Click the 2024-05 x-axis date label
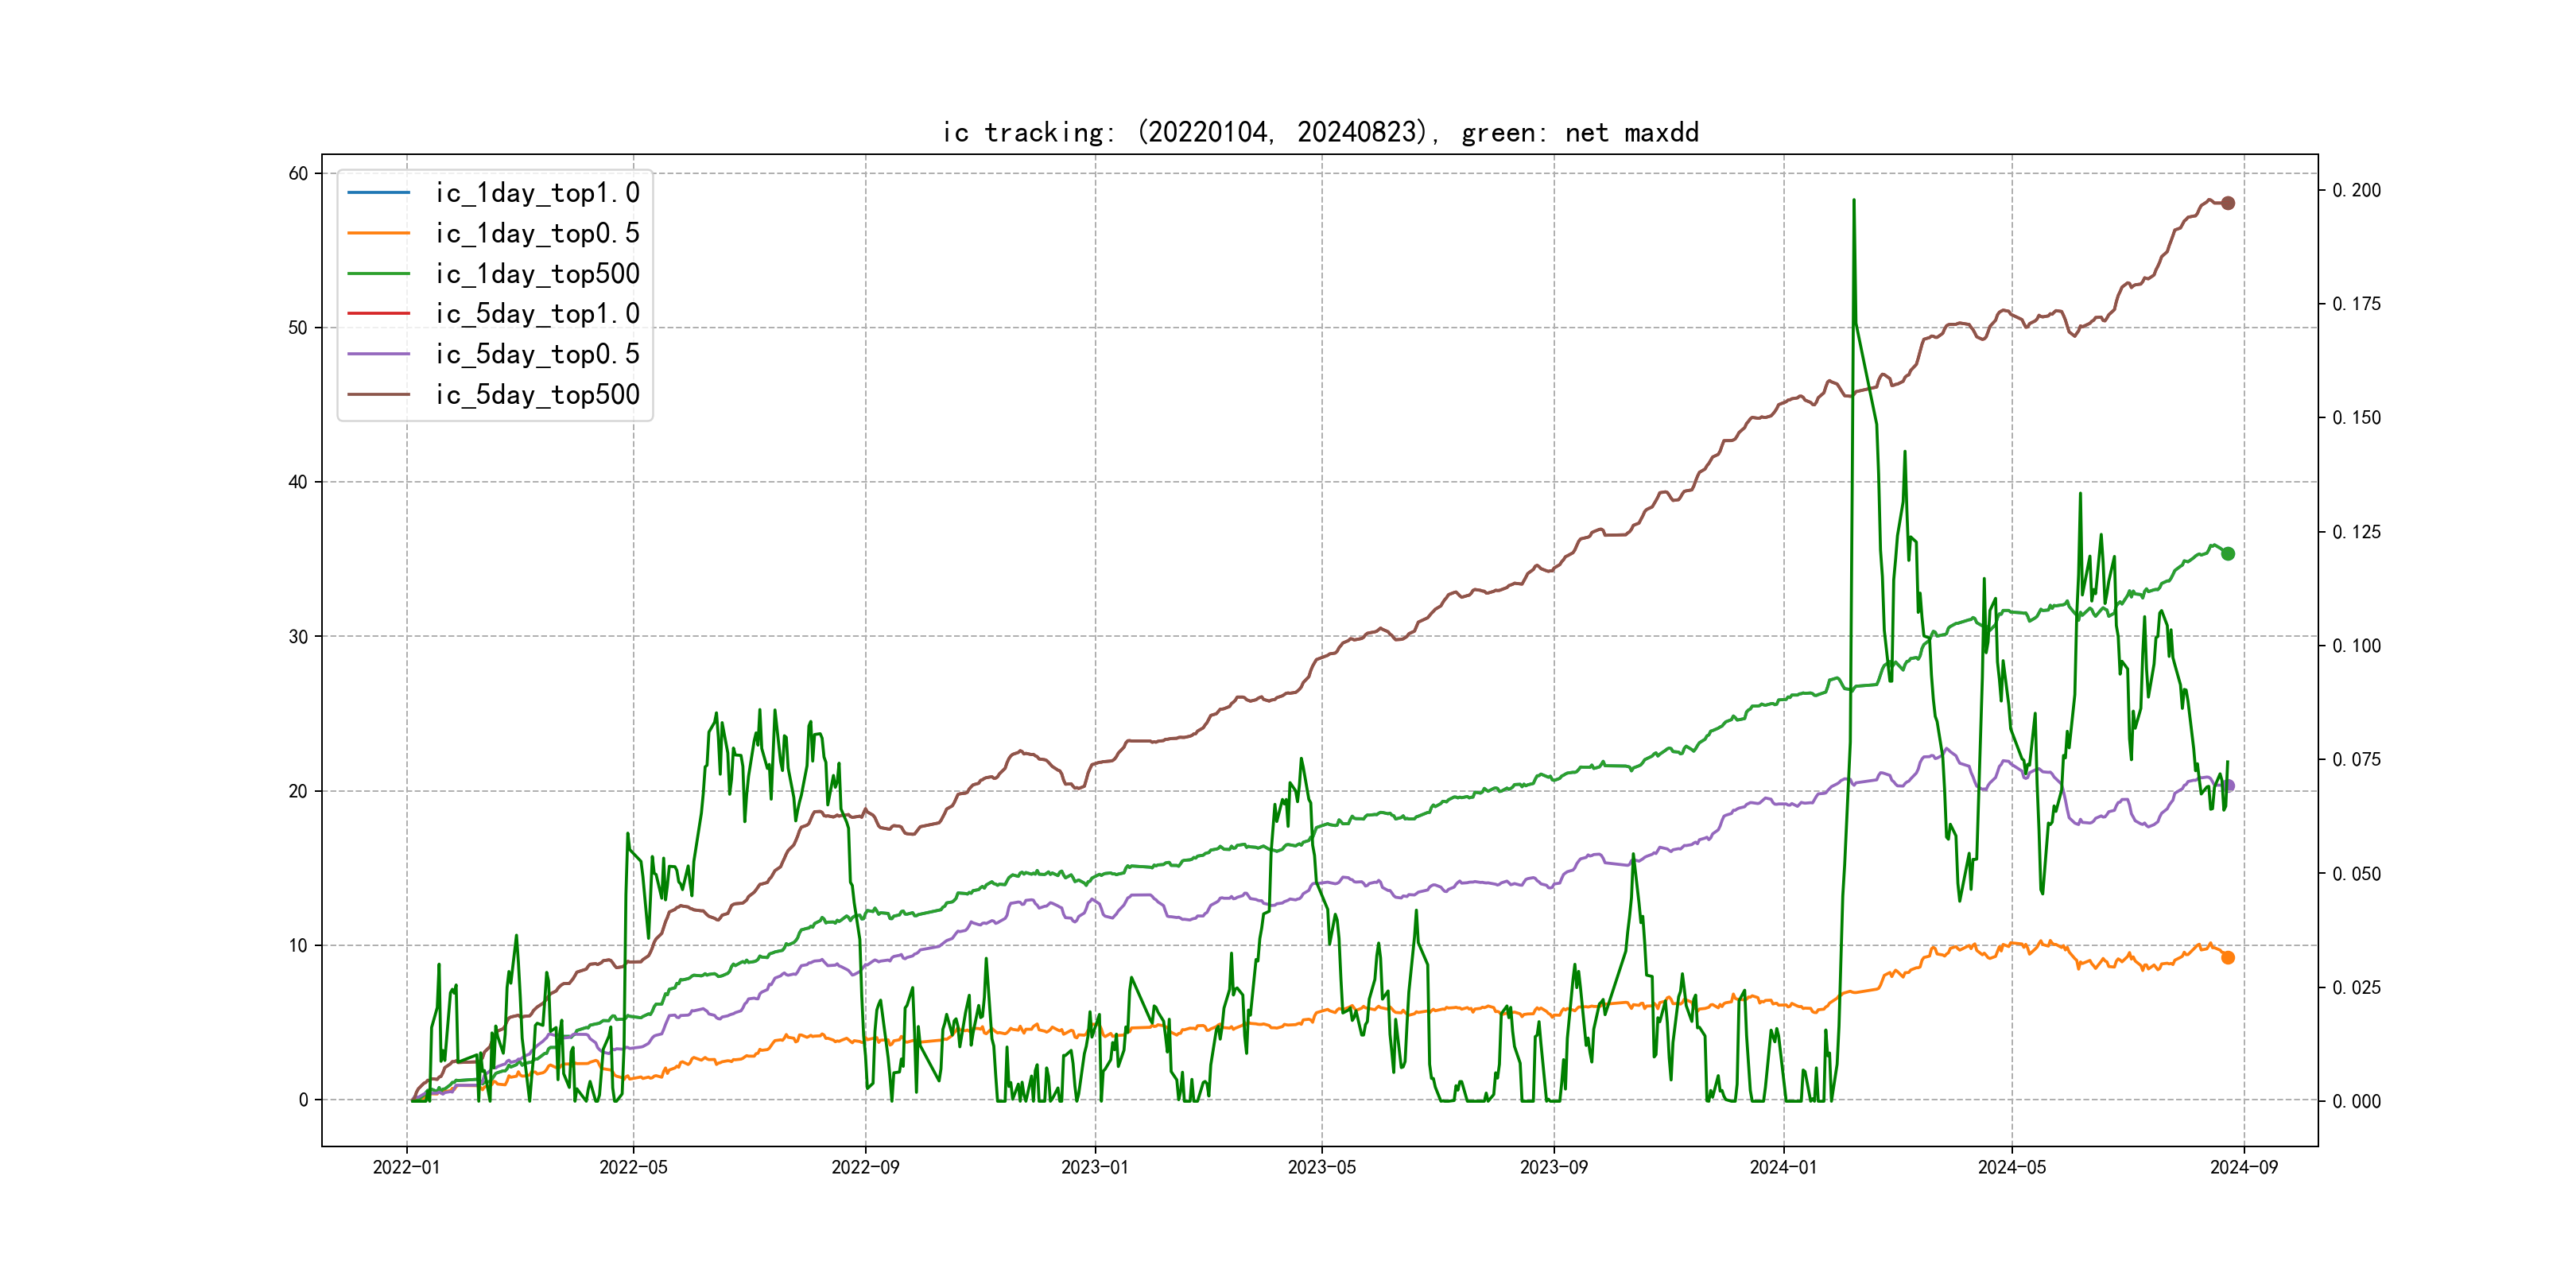The image size is (2576, 1288). click(x=2012, y=1167)
